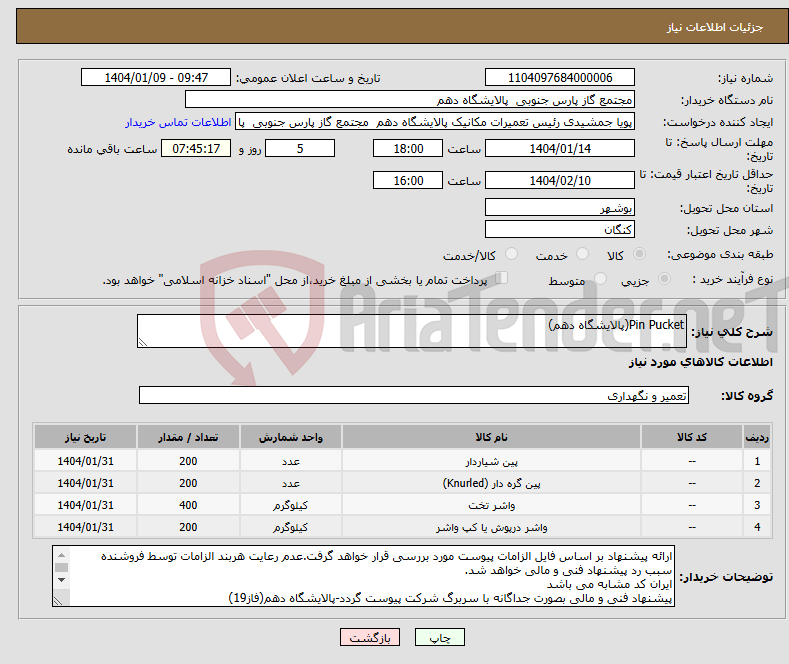Select the متوسط purchase type radio
Screen dimensions: 789x664
click(x=600, y=278)
